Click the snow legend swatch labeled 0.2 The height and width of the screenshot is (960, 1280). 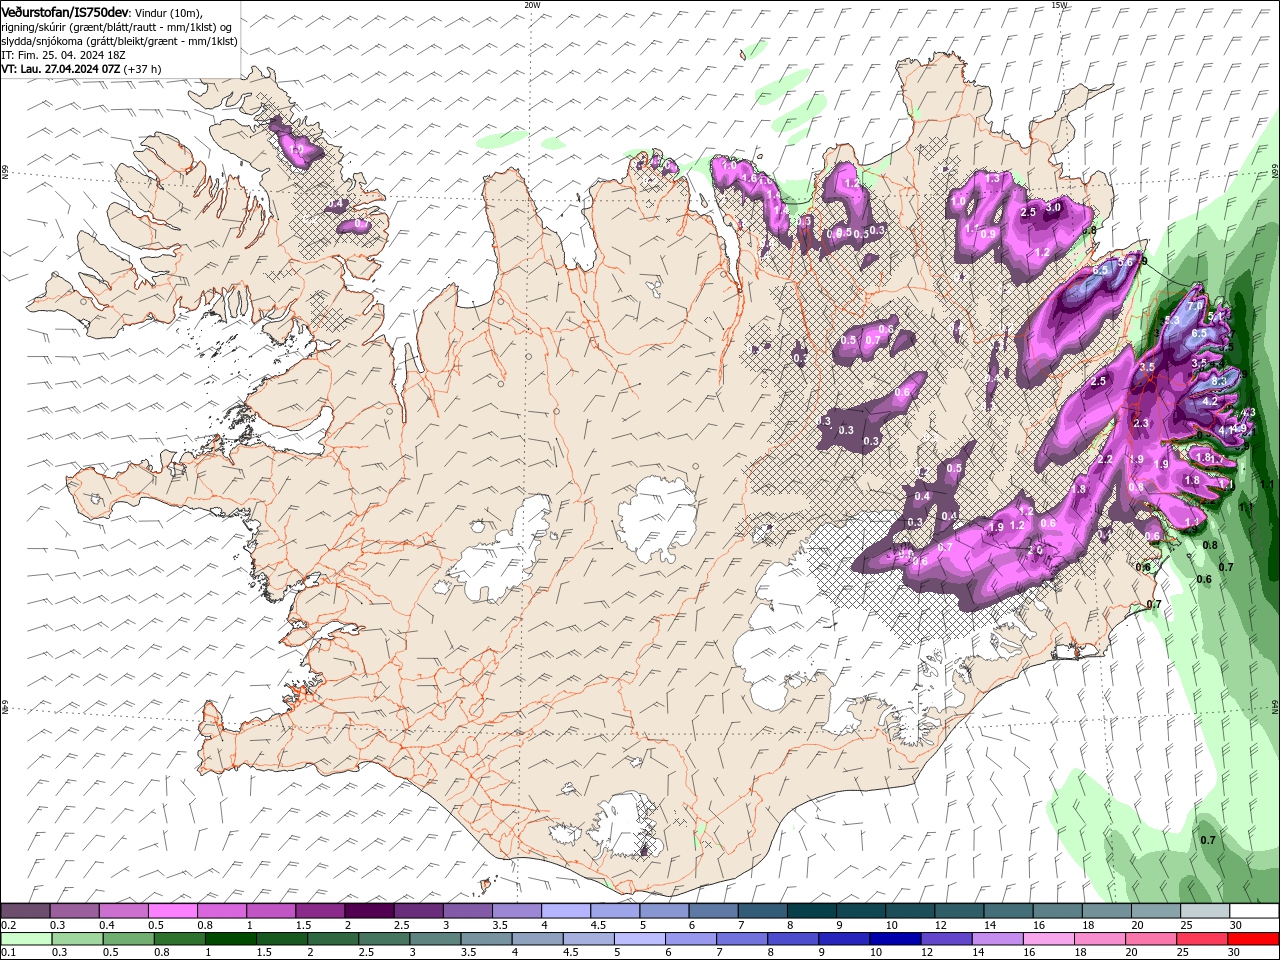point(26,911)
